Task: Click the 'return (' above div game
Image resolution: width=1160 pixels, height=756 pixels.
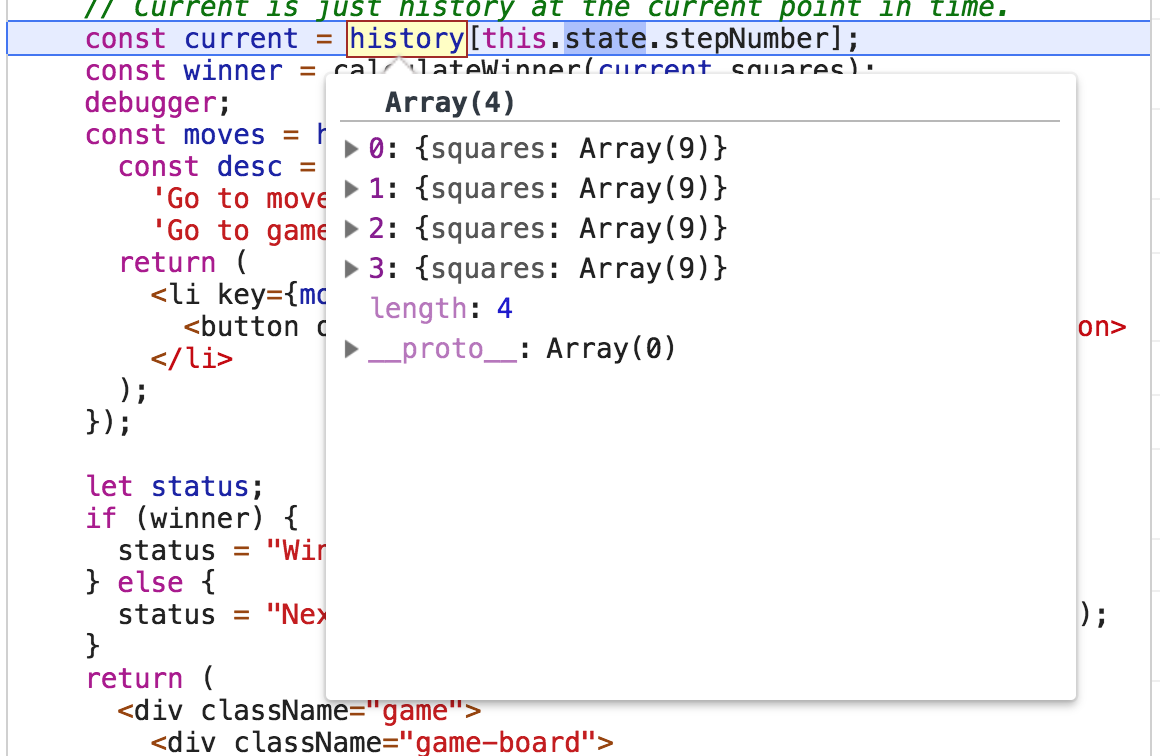Action: [150, 678]
